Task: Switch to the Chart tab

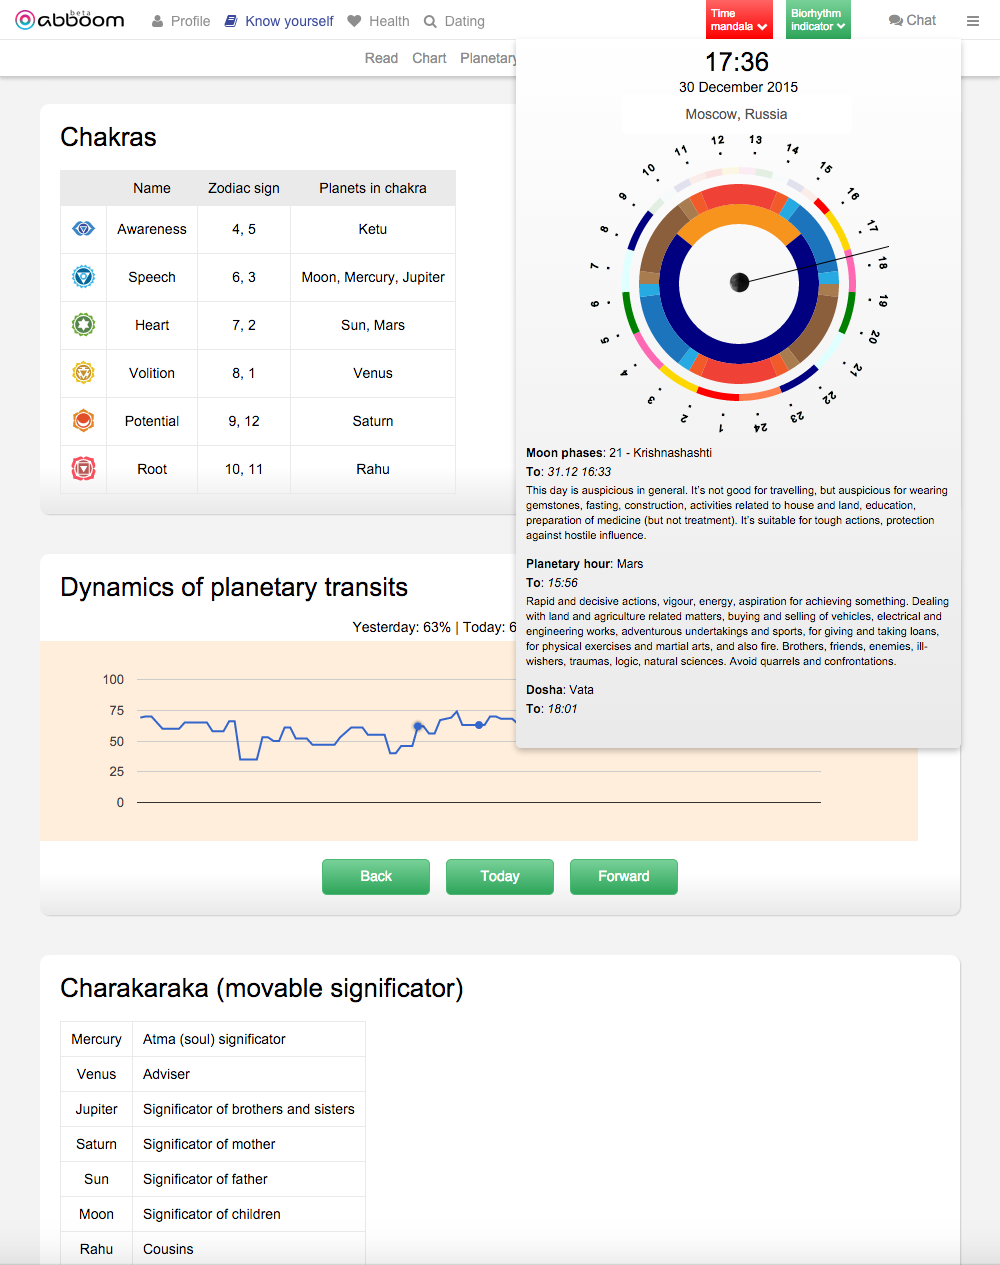Action: [x=429, y=58]
